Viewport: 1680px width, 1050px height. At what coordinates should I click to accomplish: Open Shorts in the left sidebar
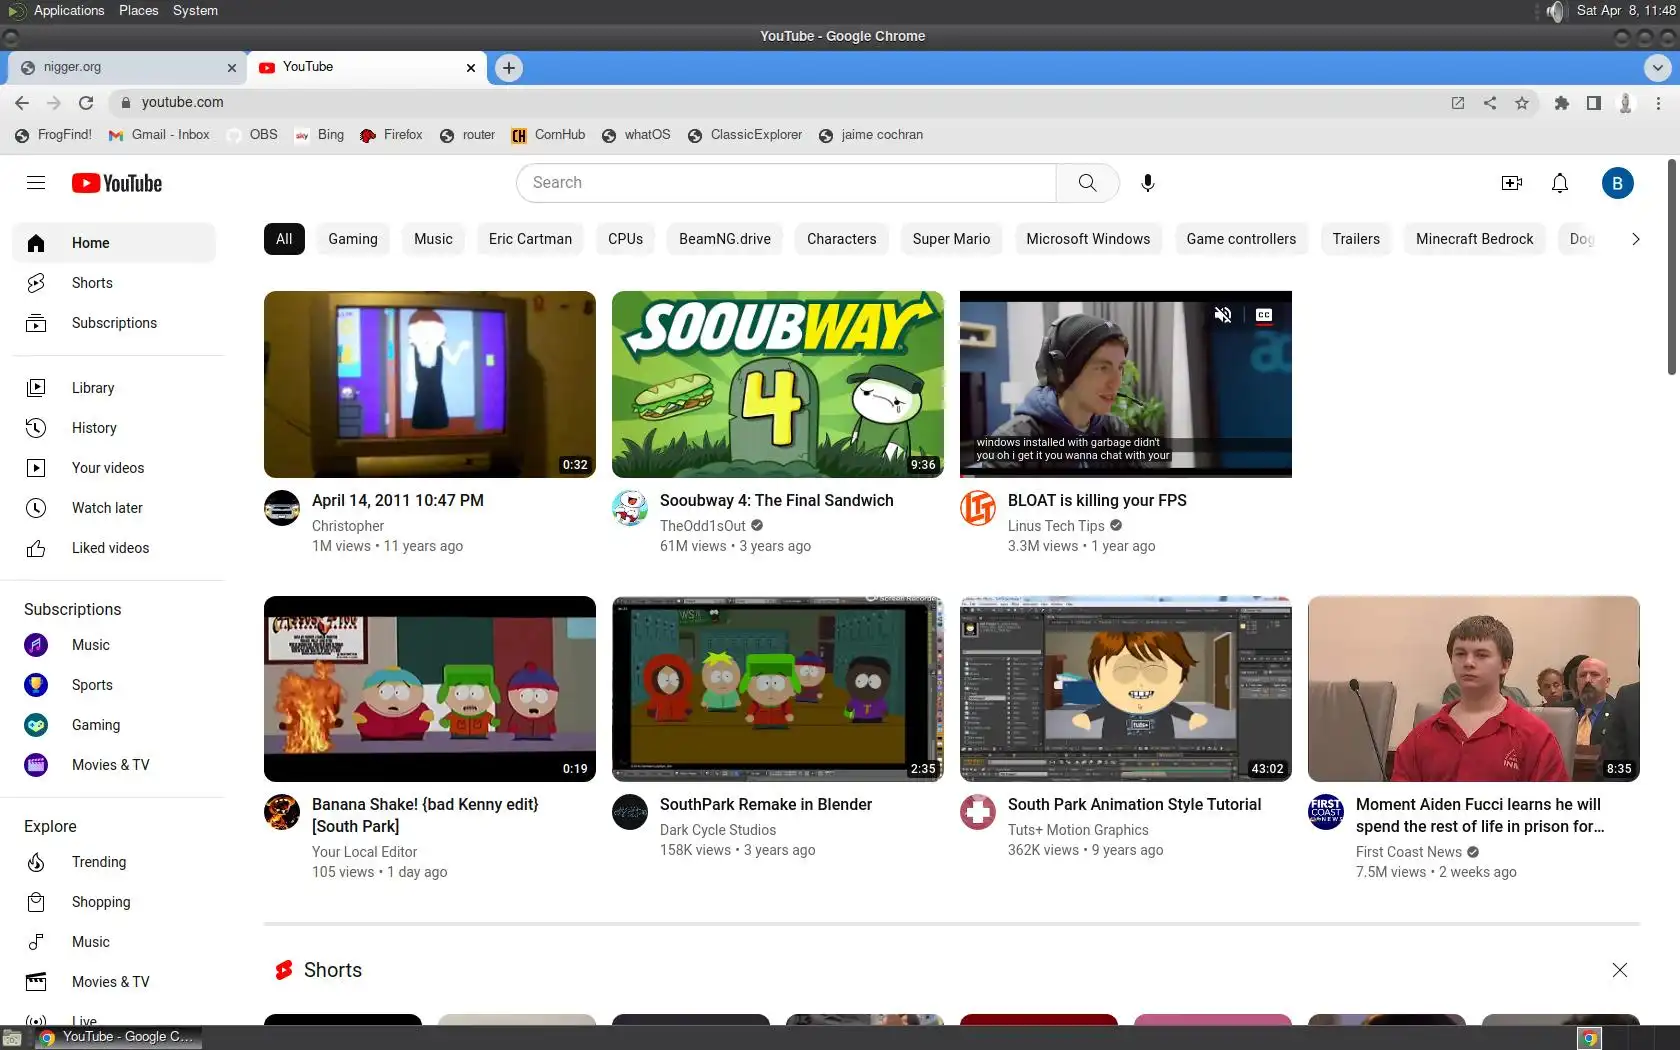tap(114, 283)
